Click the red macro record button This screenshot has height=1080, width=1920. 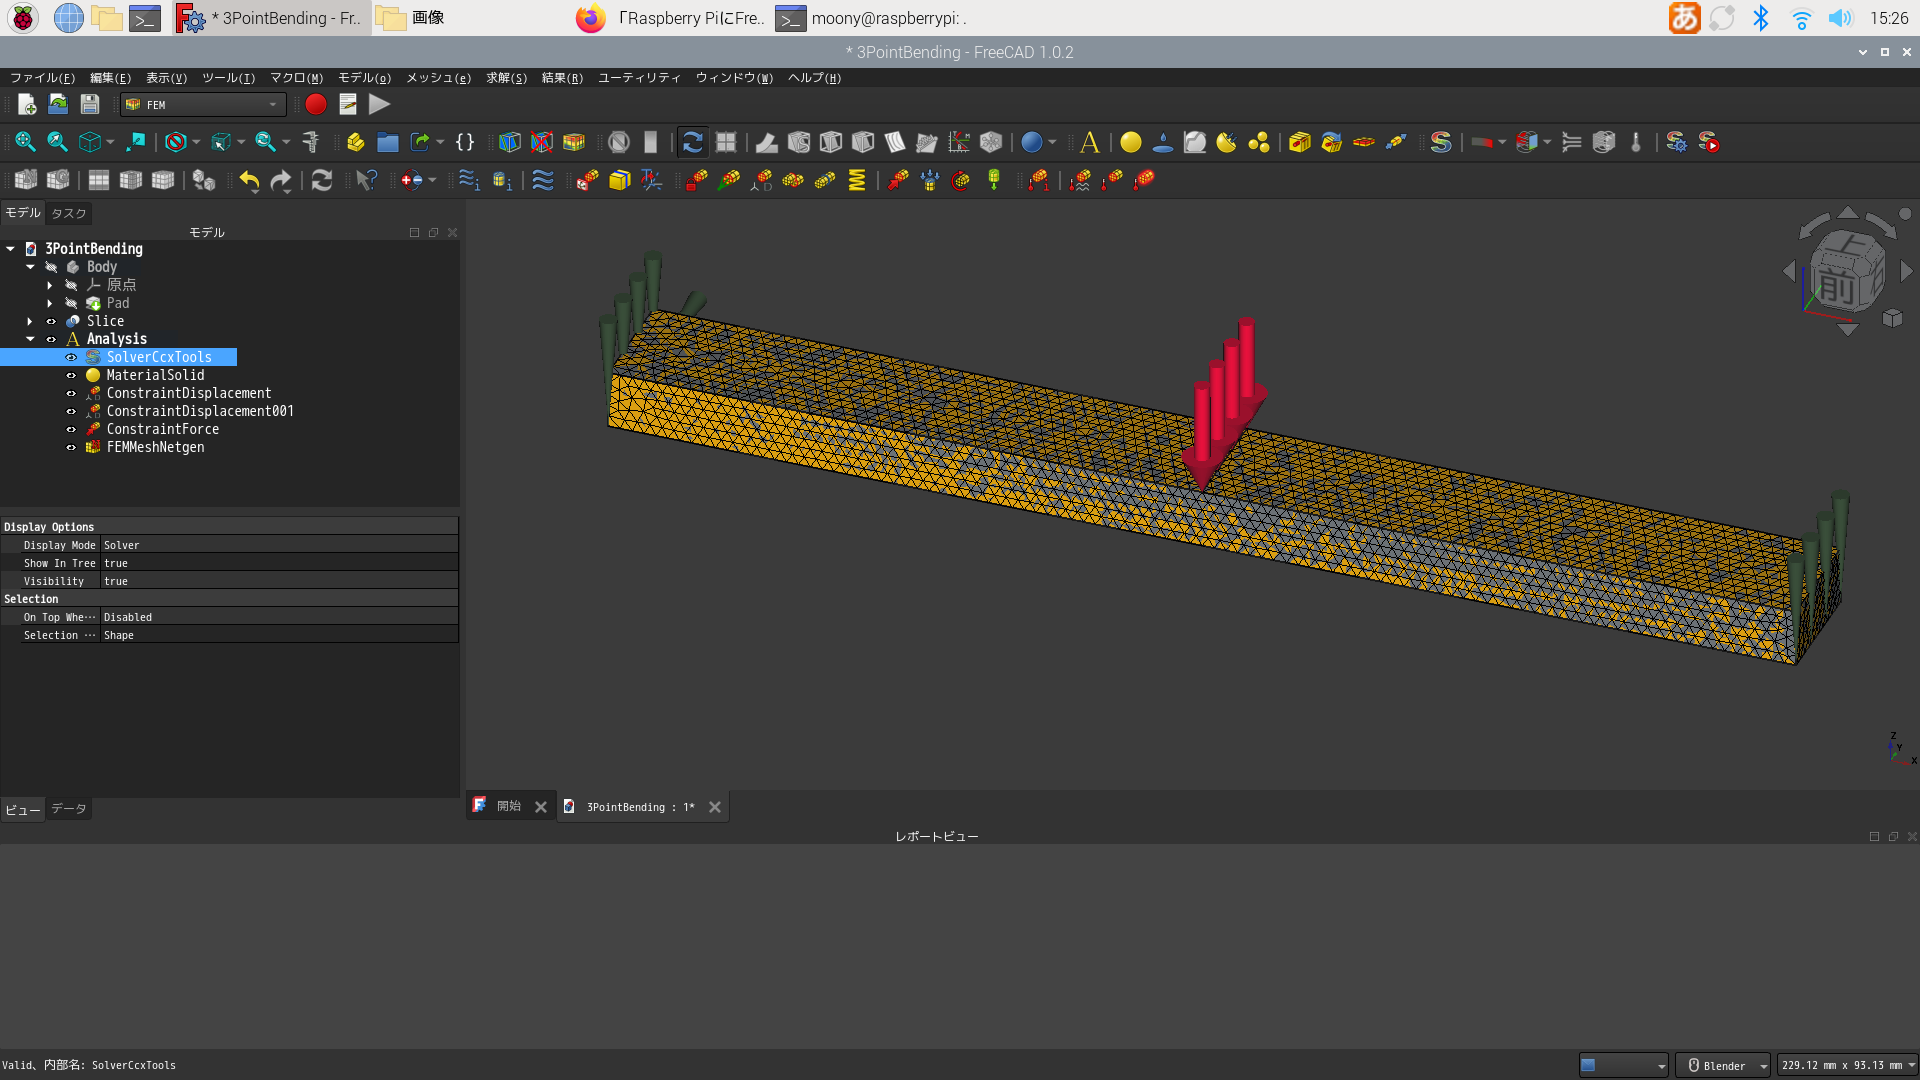click(x=316, y=104)
